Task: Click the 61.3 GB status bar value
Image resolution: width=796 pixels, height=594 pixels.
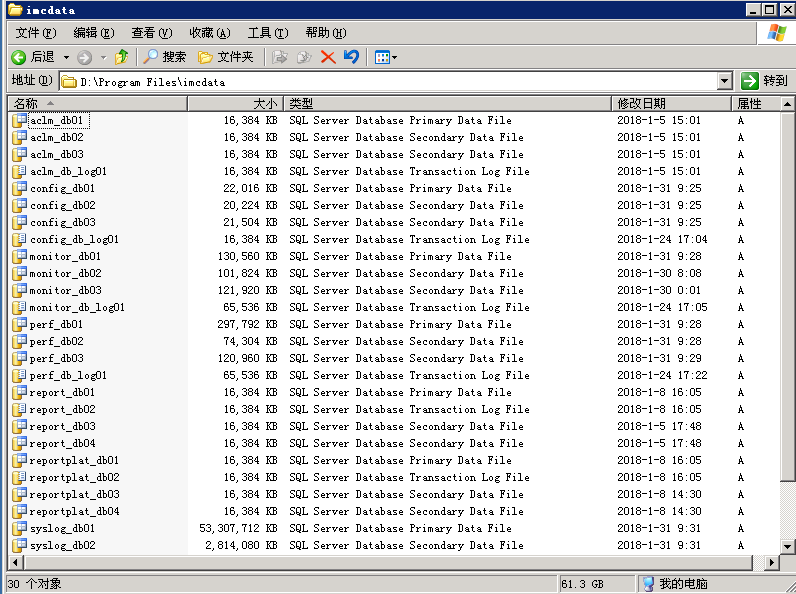Action: [582, 584]
